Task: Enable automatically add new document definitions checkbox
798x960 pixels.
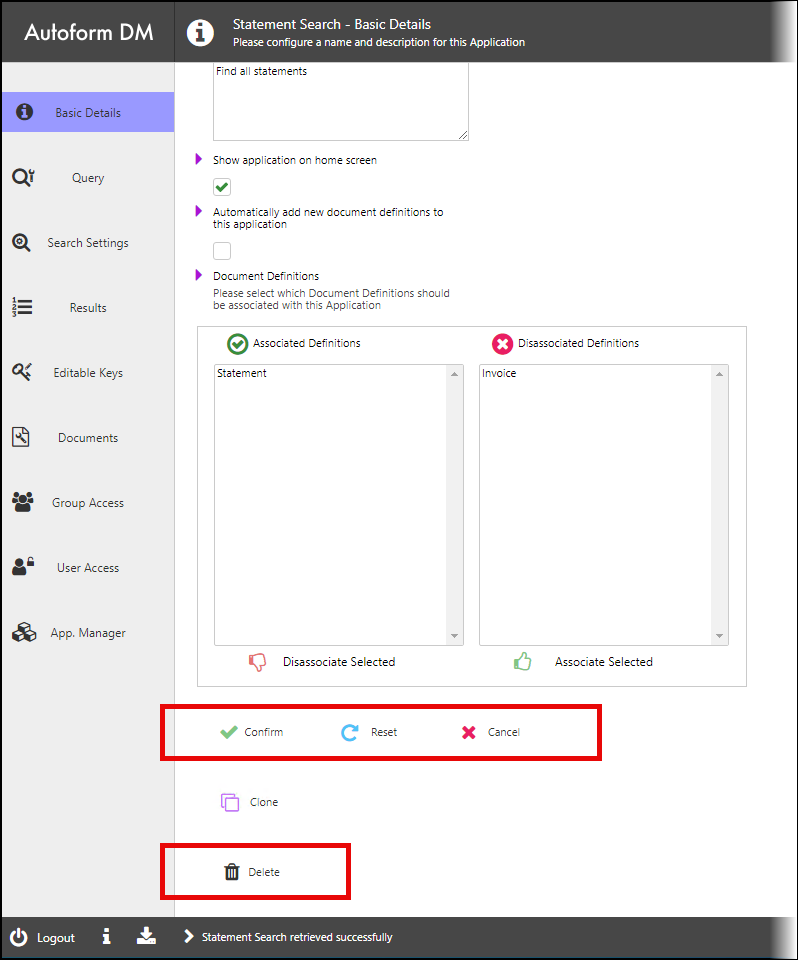Action: point(222,250)
